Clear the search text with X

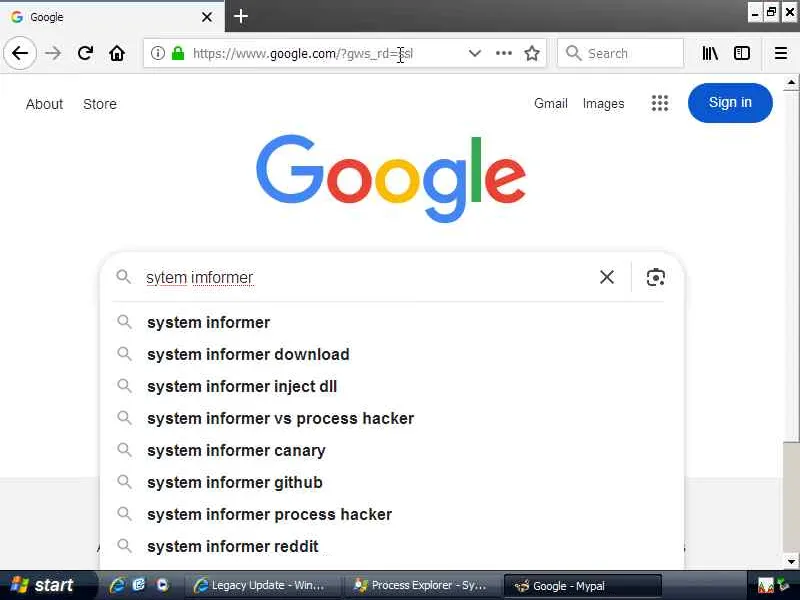(607, 277)
